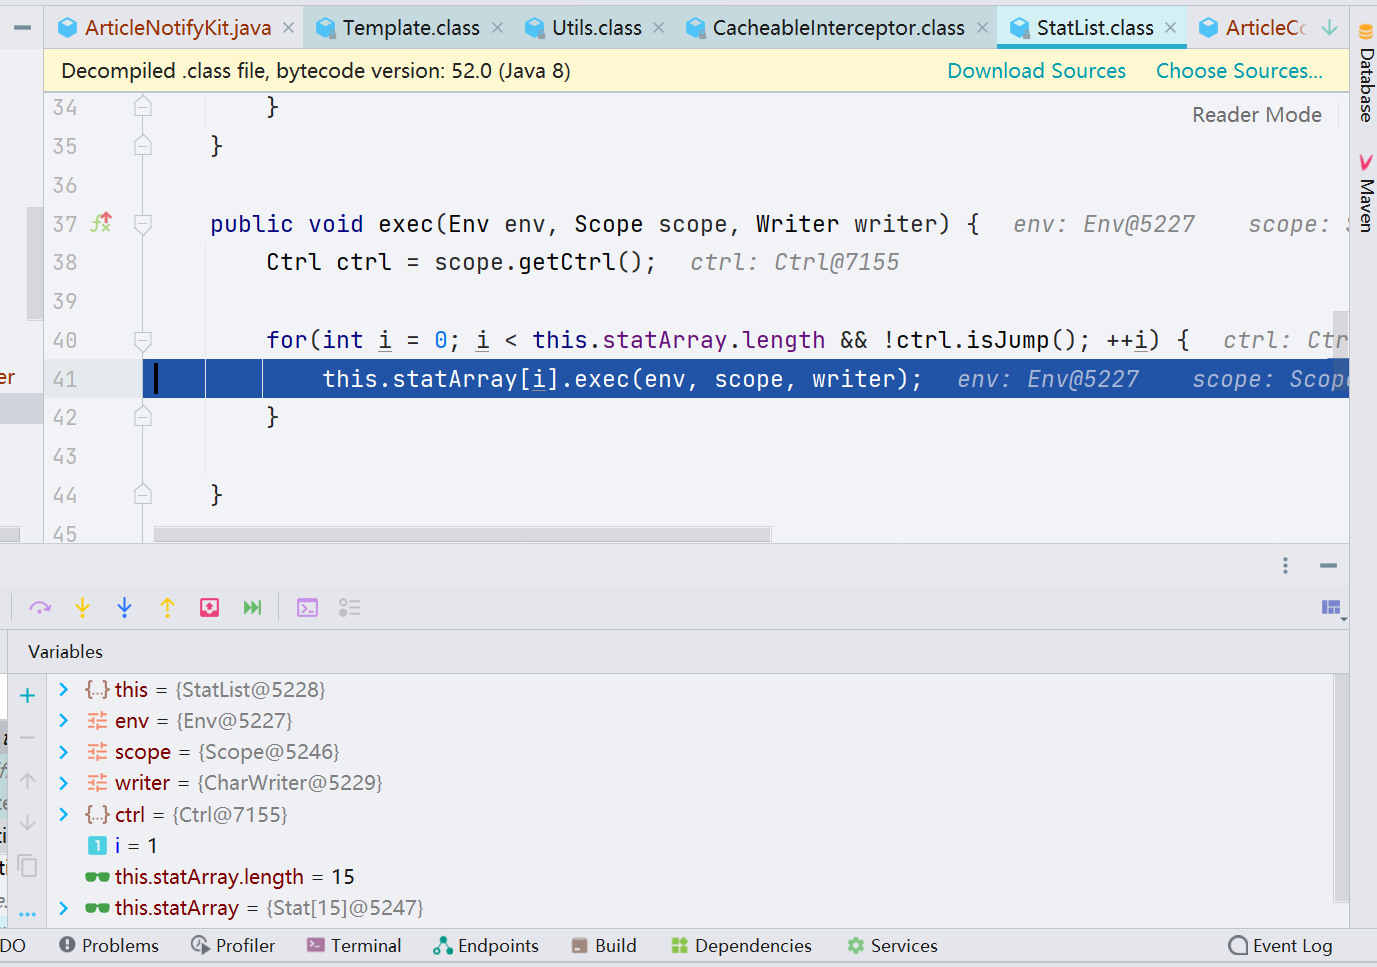Open the ArticleNotifyKit.java tab

point(177,28)
